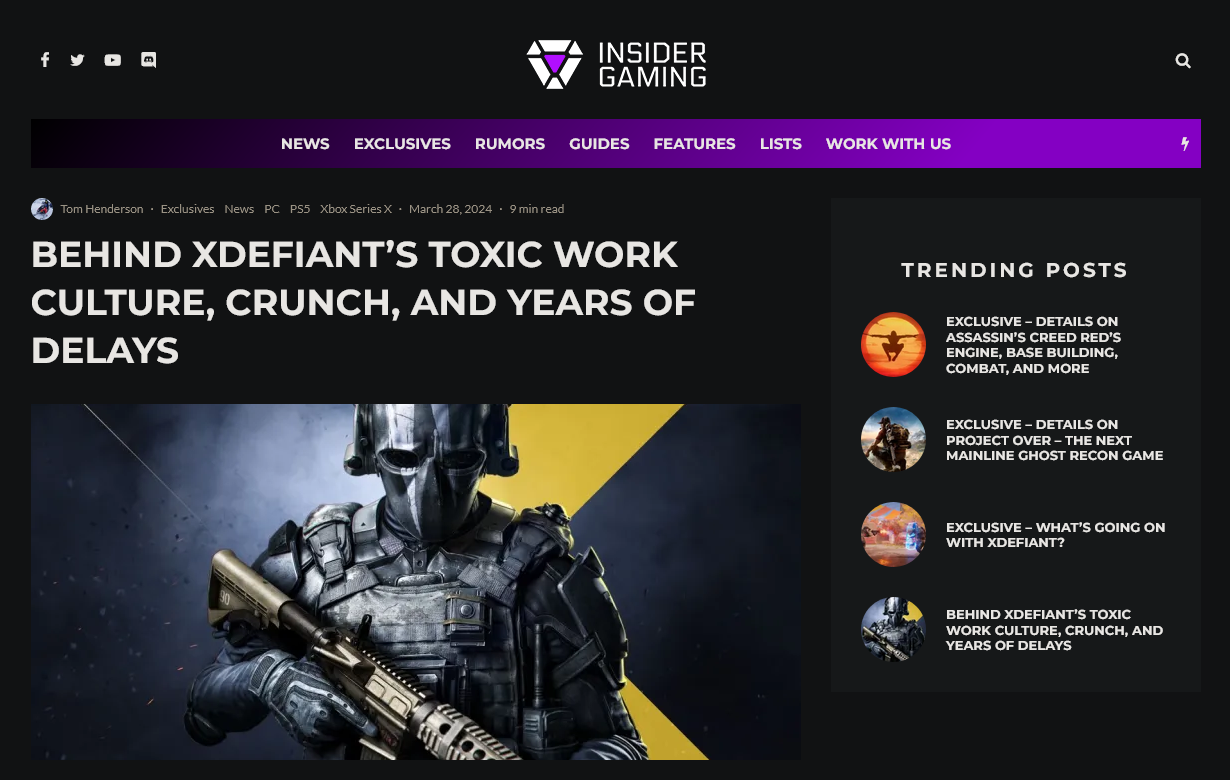
Task: Open the Twitter social icon
Action: pyautogui.click(x=77, y=60)
